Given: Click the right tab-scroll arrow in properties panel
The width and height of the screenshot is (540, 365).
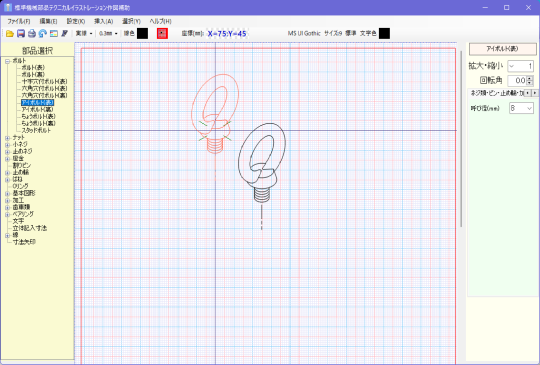Looking at the screenshot, I should 534,93.
